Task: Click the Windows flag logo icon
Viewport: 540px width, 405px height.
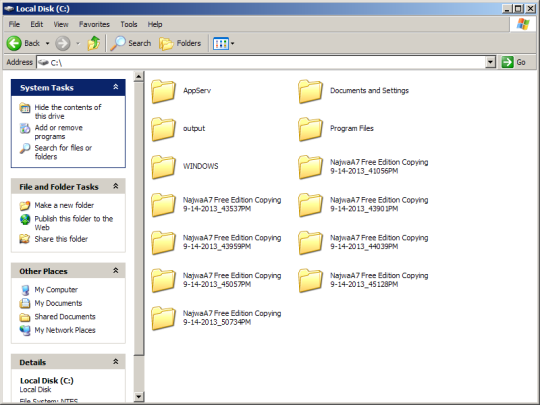Action: (x=523, y=24)
